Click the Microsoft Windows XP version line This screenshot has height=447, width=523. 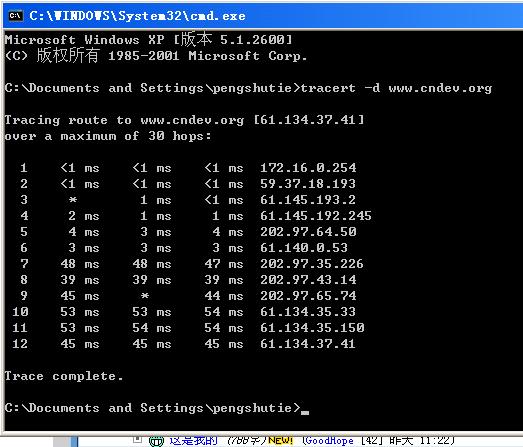click(x=148, y=39)
